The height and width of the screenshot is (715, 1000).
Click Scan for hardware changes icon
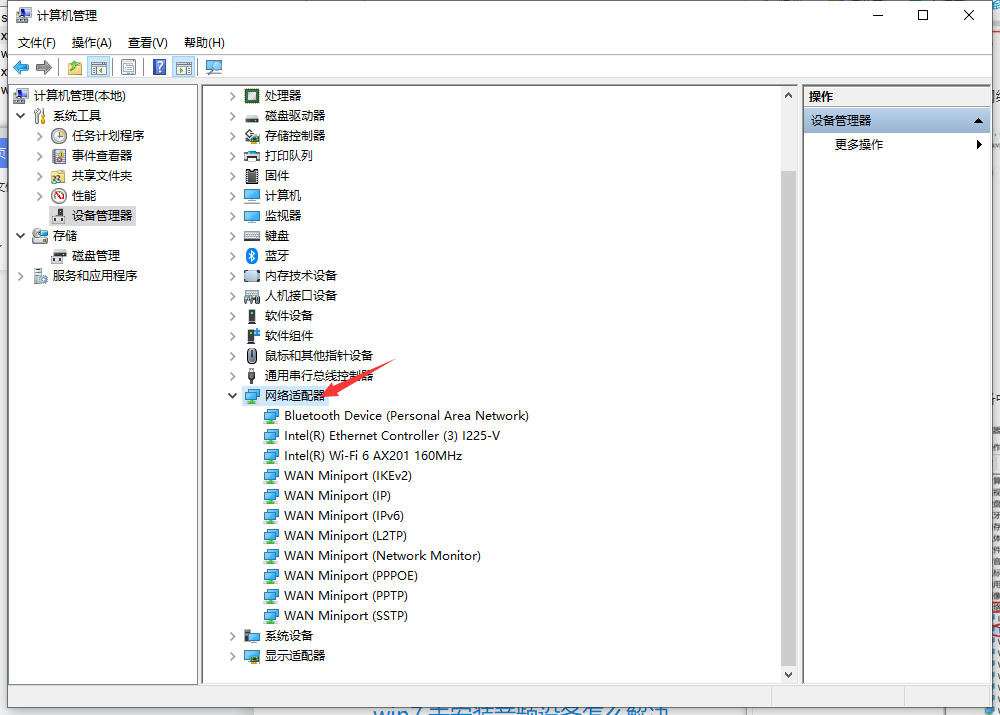point(213,67)
